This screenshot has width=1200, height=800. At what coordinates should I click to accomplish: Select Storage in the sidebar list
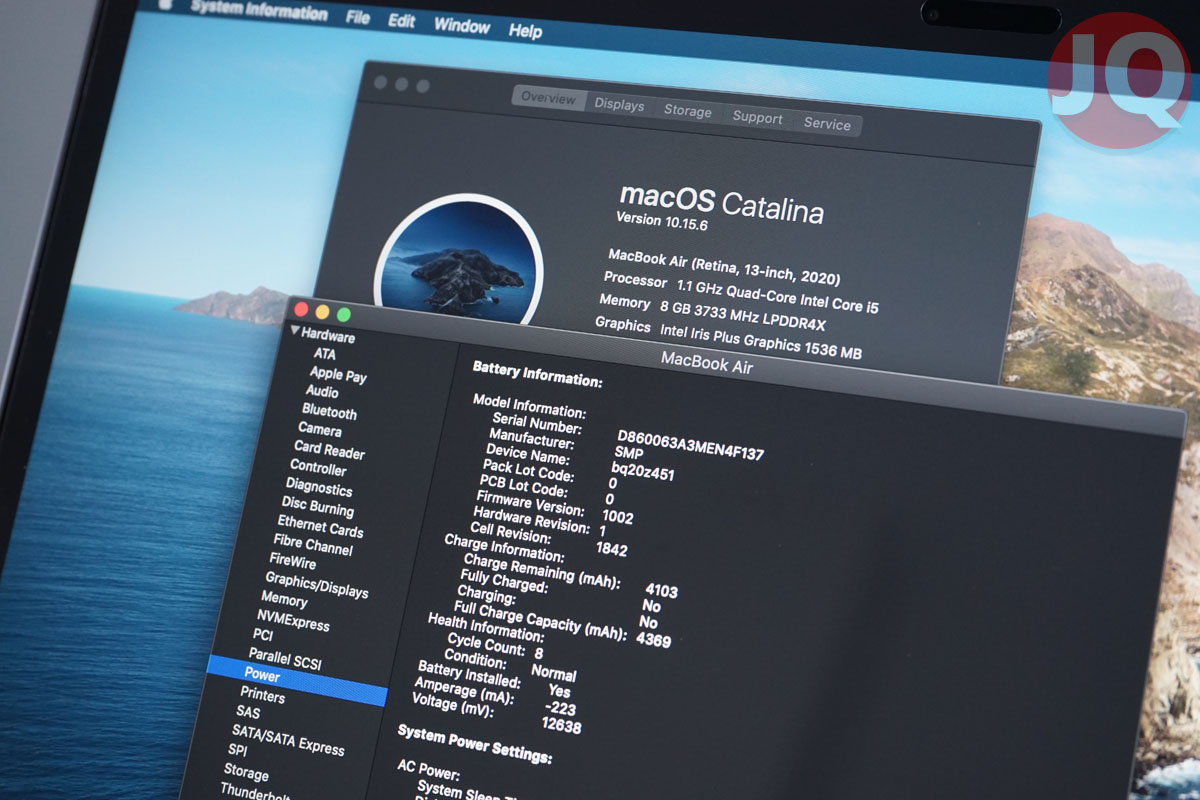point(246,771)
